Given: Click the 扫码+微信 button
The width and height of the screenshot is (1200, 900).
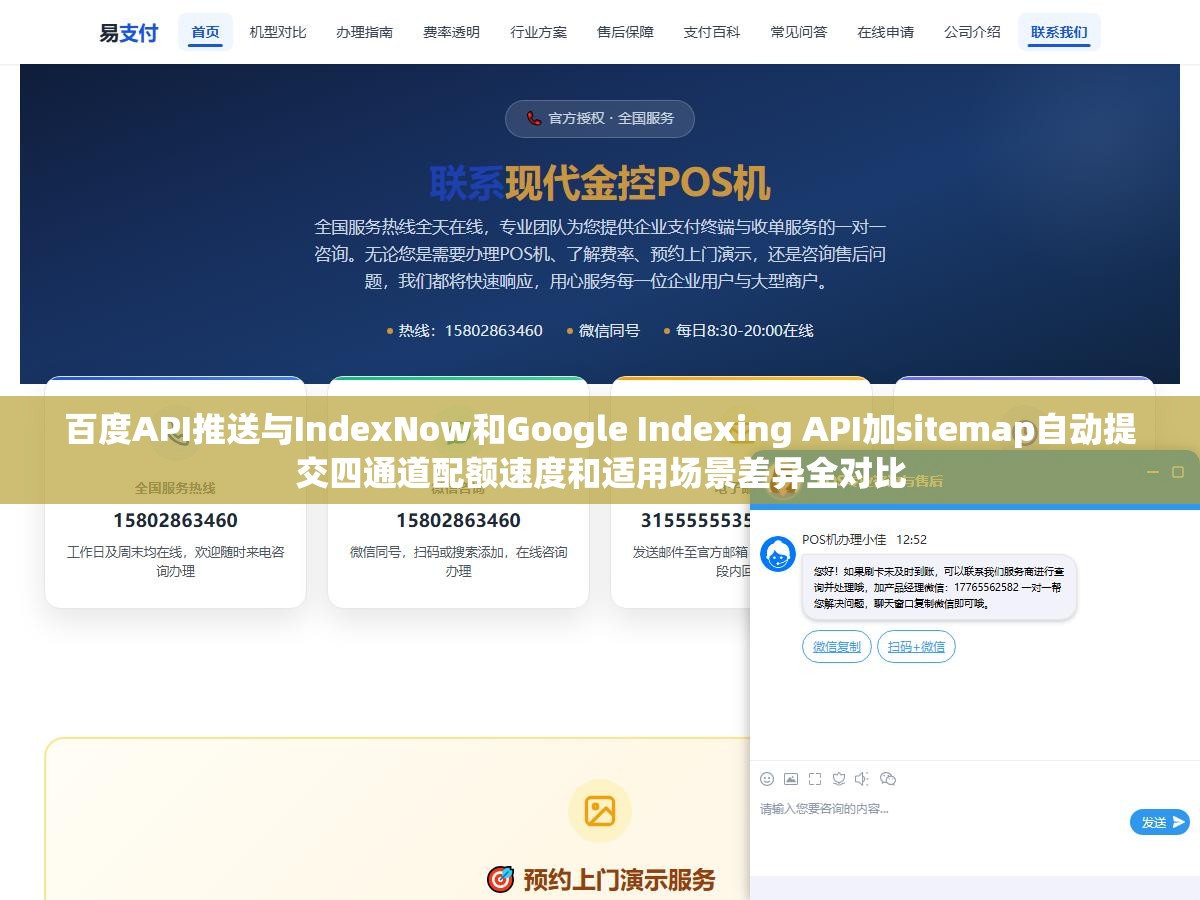Looking at the screenshot, I should click(x=916, y=647).
